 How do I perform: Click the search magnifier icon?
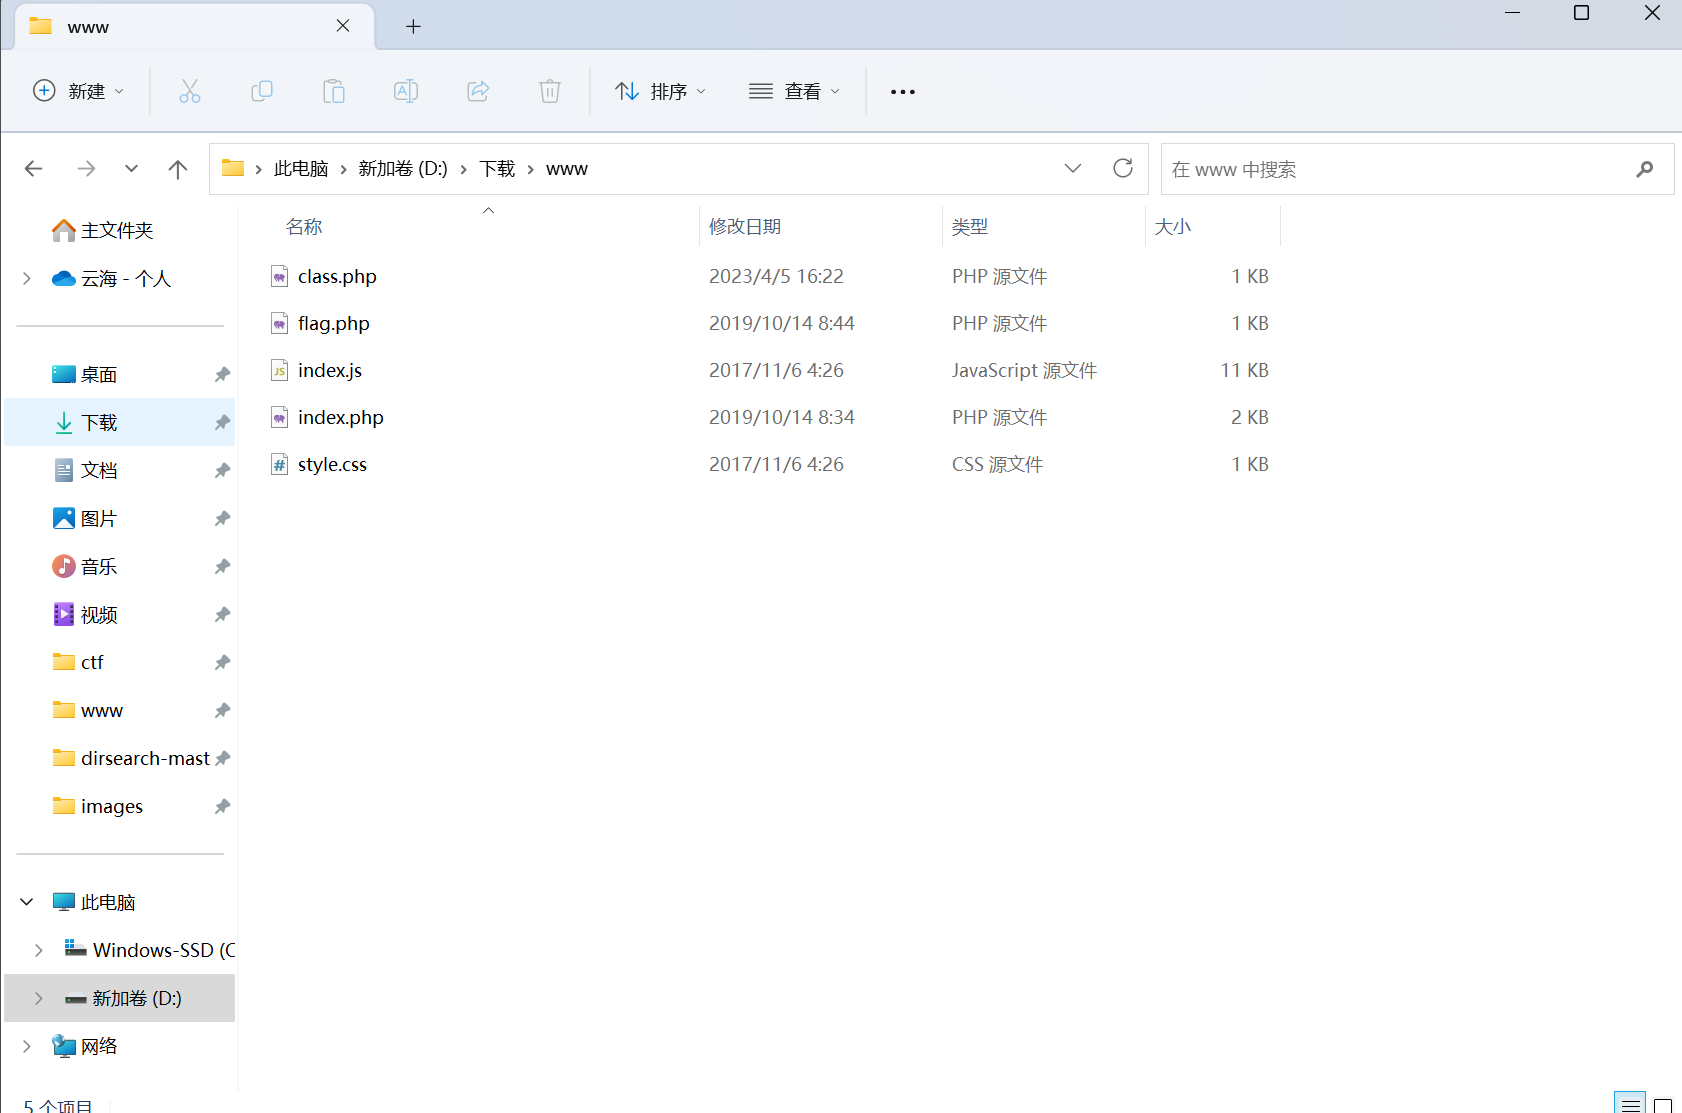(x=1645, y=169)
